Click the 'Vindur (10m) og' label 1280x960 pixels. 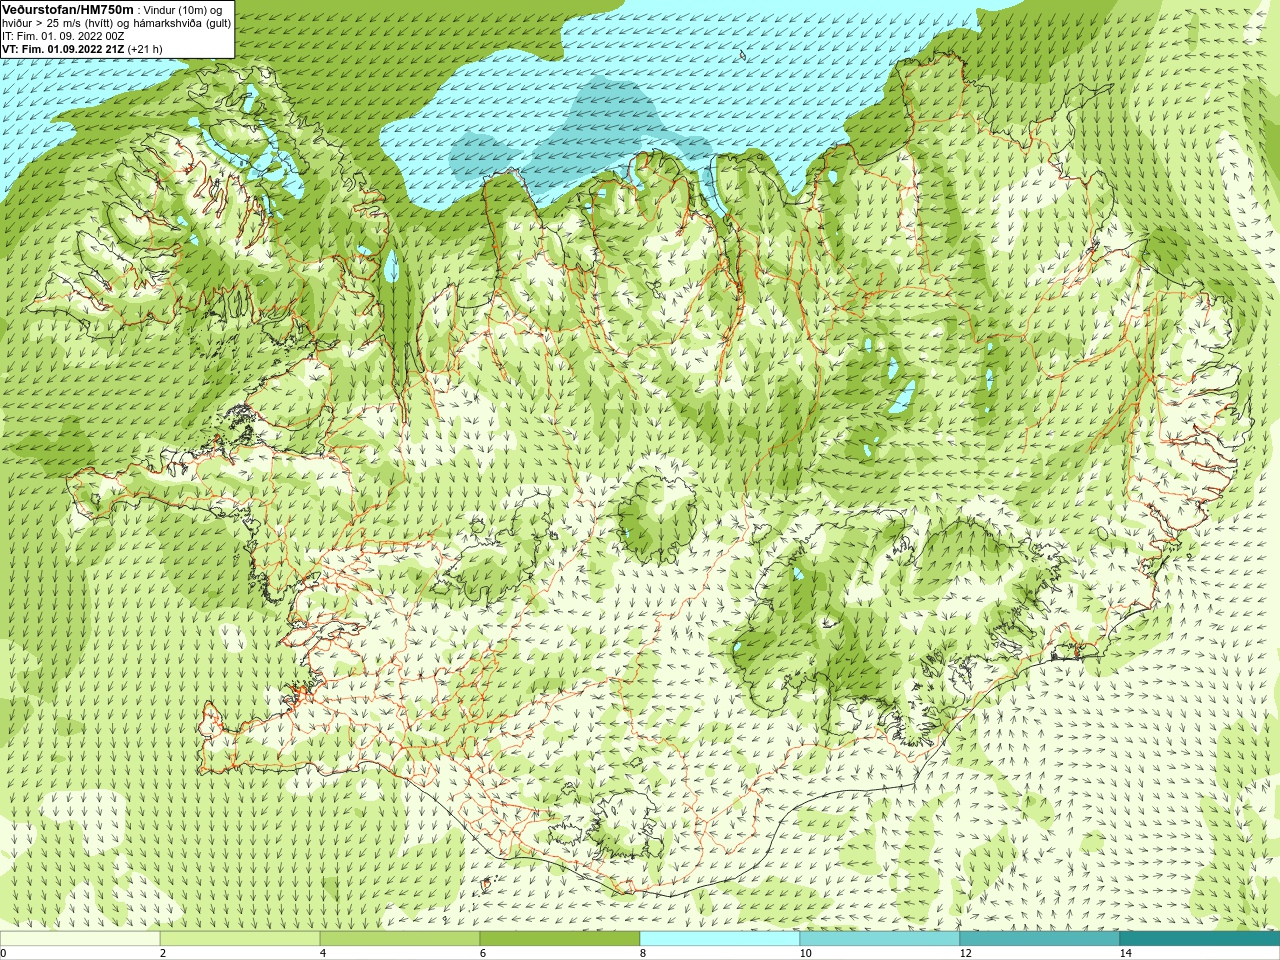(183, 10)
